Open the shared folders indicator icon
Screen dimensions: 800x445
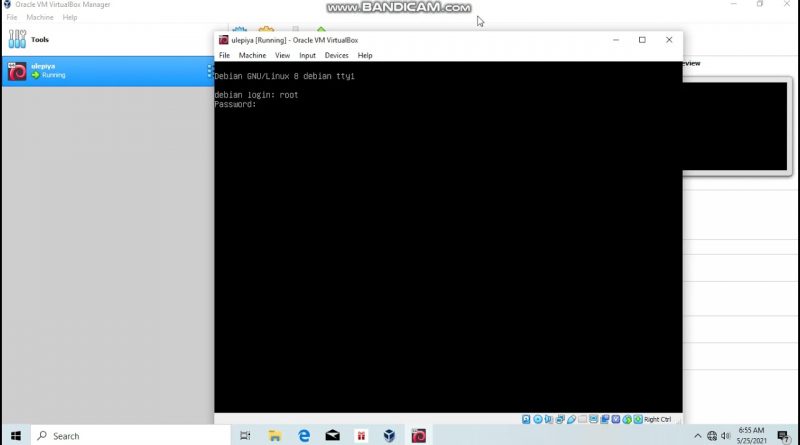point(582,419)
